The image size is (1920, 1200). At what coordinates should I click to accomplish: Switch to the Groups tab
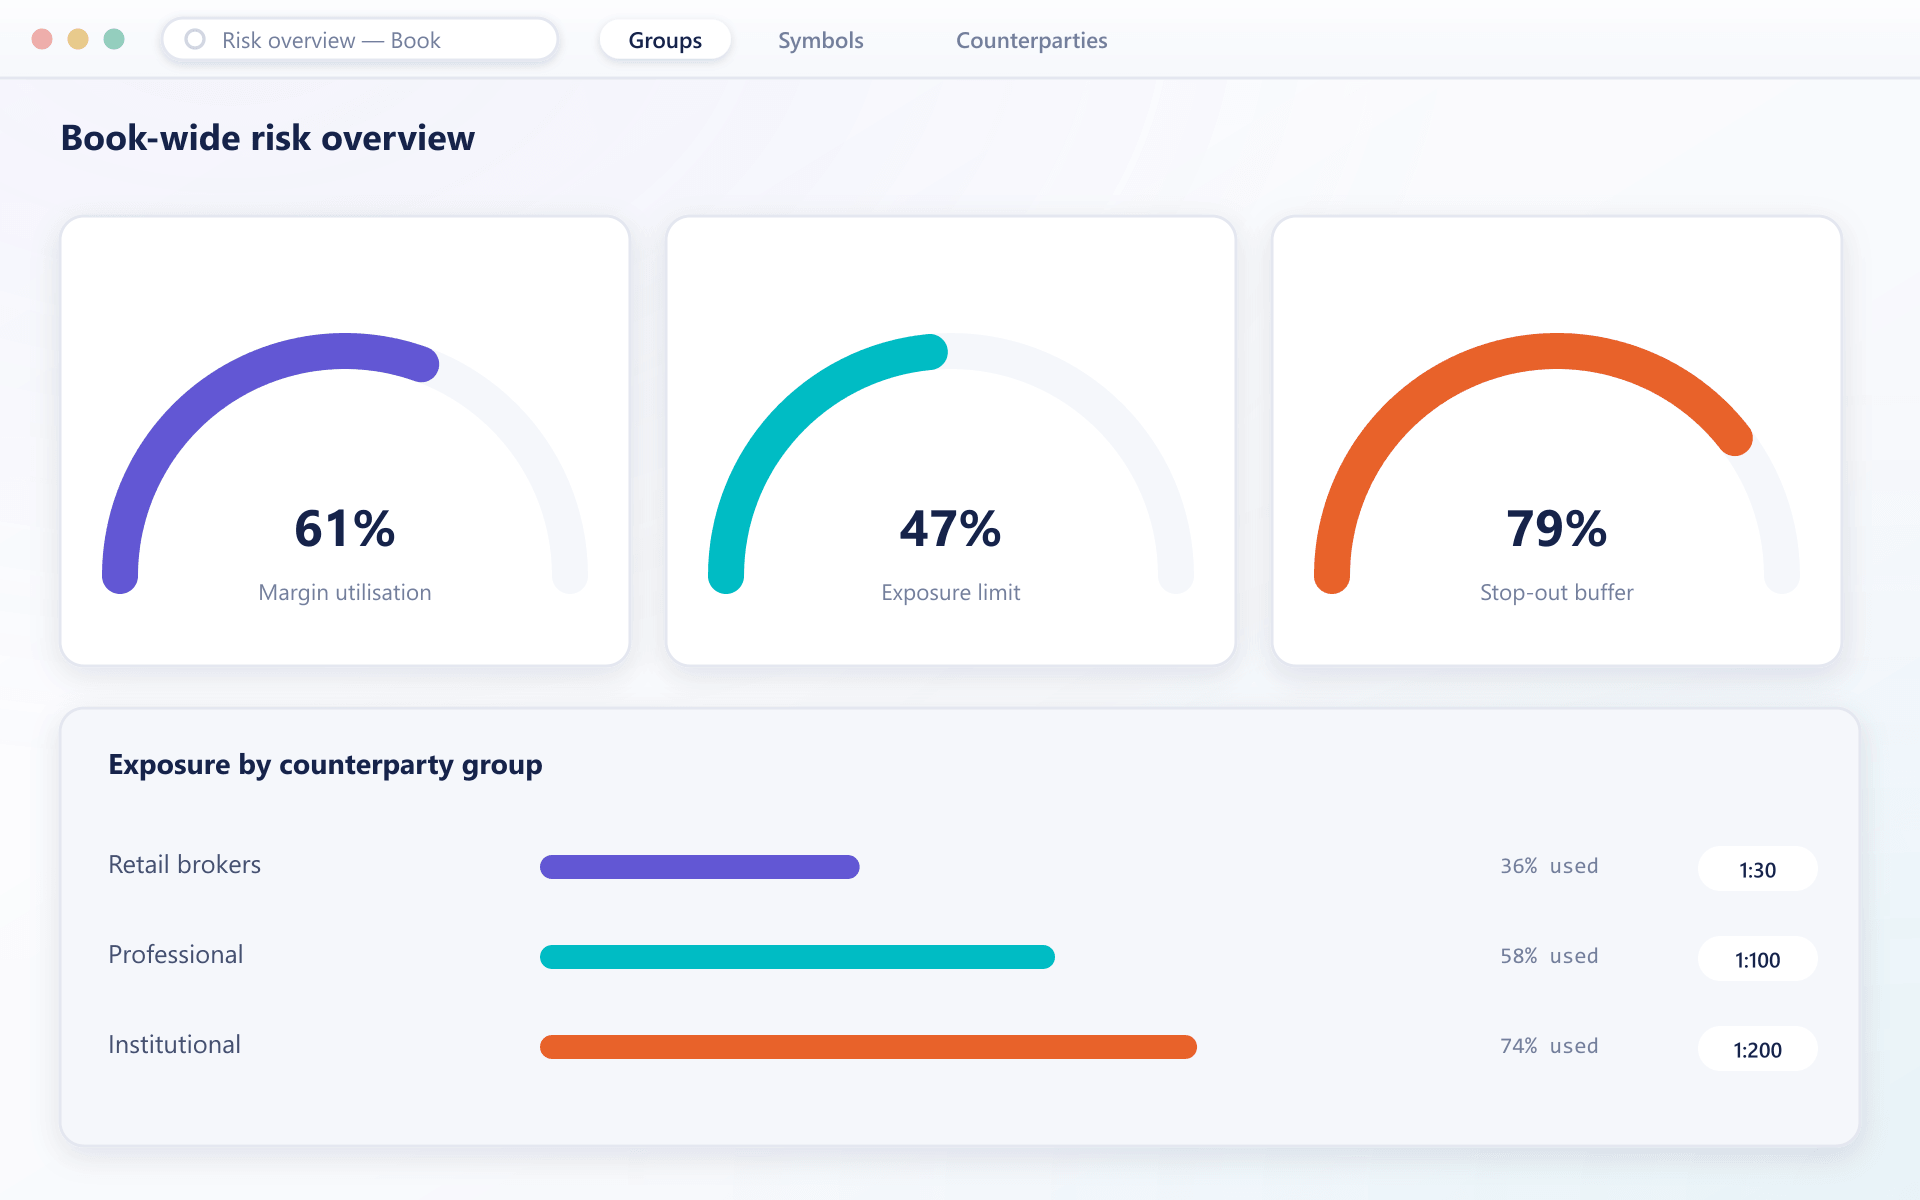(665, 40)
